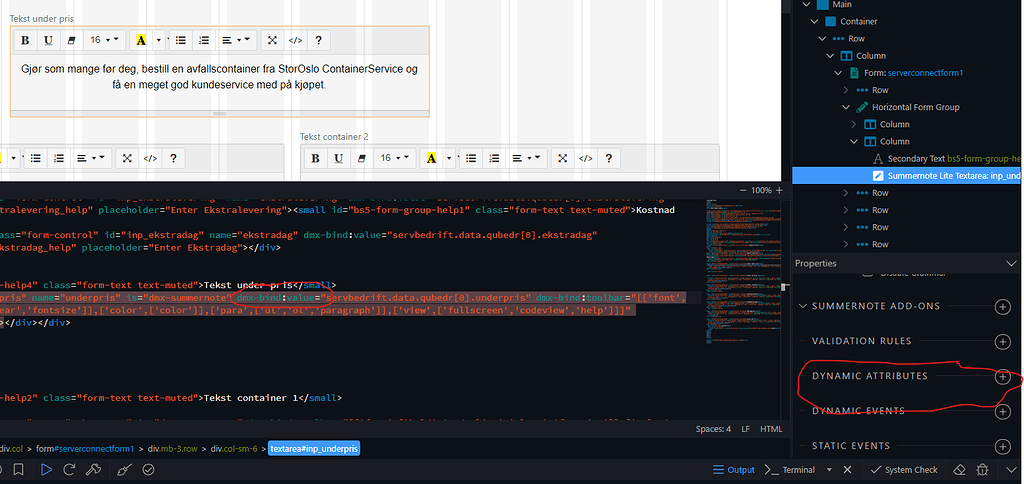Apply recent yellow highlight color in Tekst under pris
The height and width of the screenshot is (484, 1024).
coord(141,40)
